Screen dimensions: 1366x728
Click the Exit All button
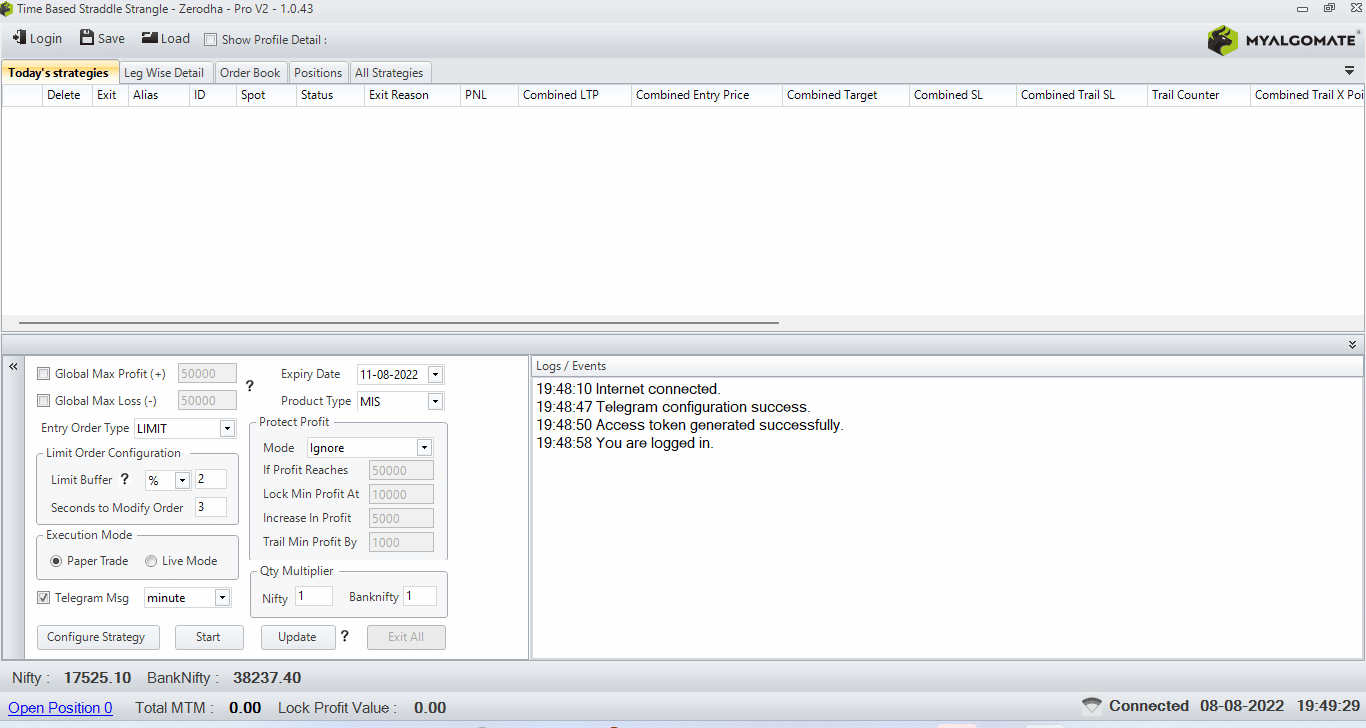tap(406, 637)
